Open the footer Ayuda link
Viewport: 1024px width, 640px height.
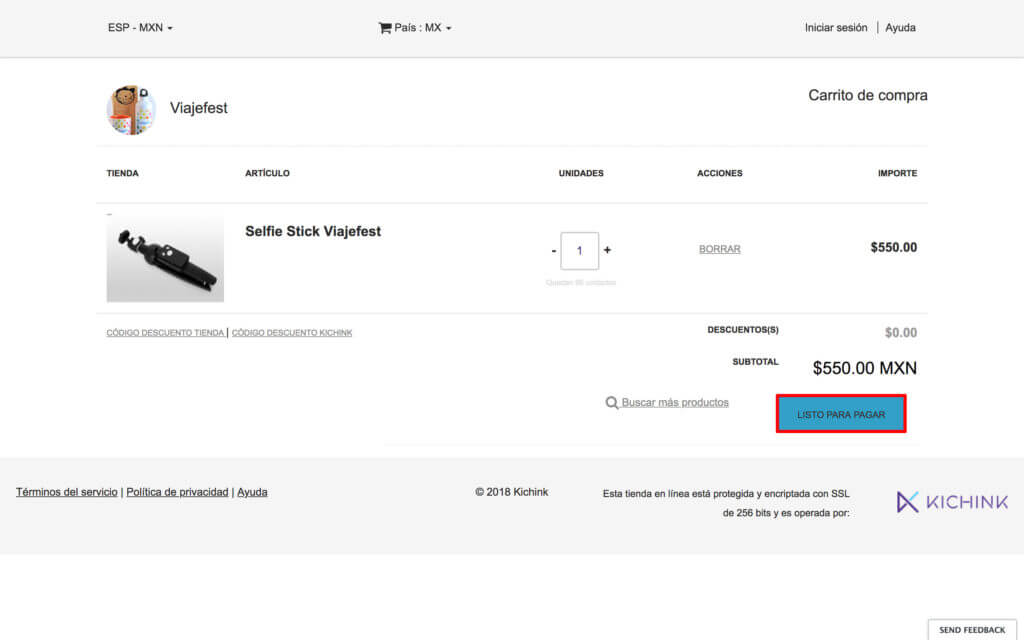click(x=252, y=492)
